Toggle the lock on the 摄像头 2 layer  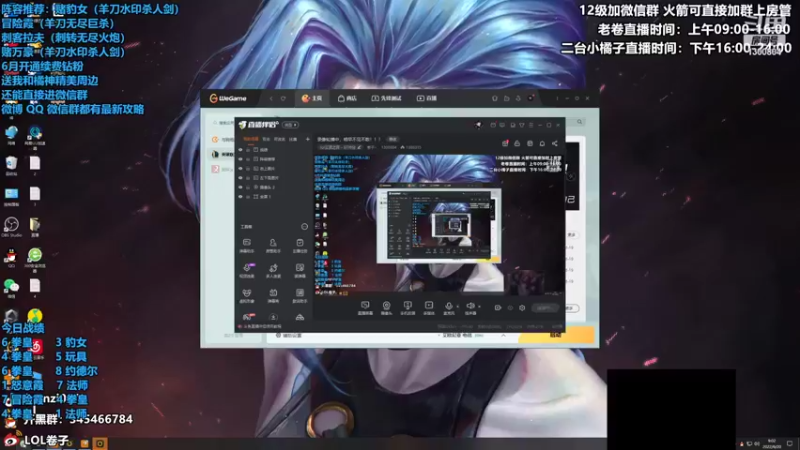click(248, 187)
